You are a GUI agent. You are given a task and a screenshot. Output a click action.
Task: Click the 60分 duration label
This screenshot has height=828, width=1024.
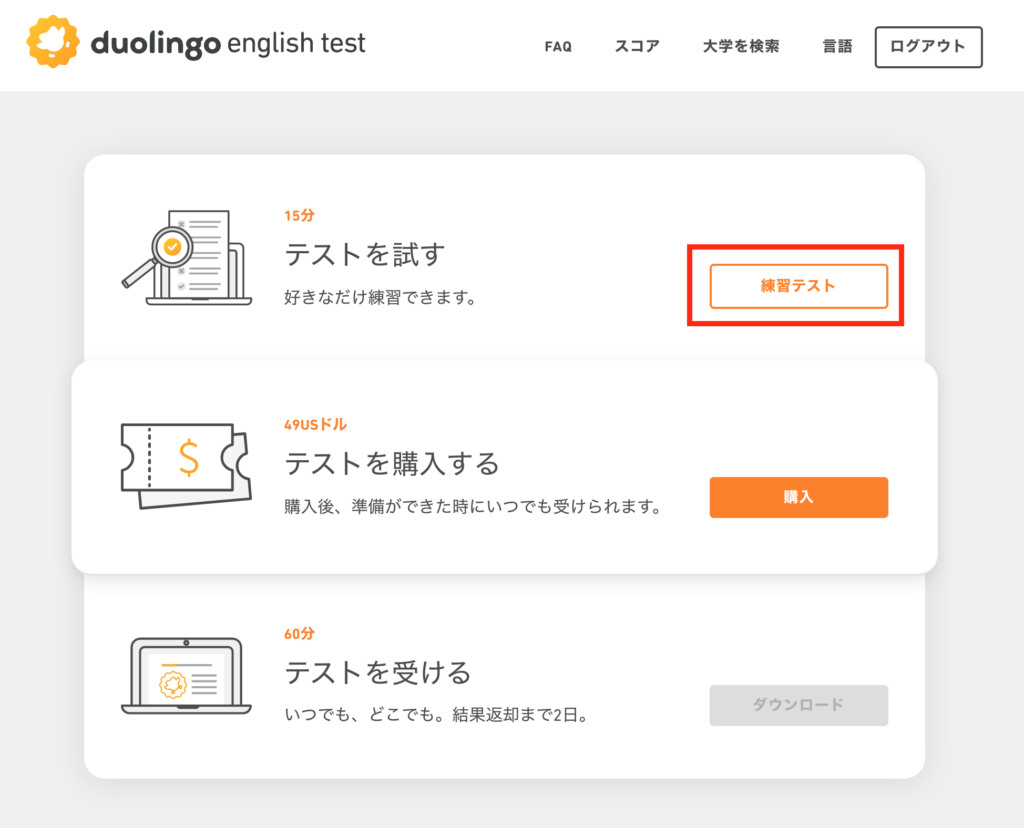click(299, 633)
